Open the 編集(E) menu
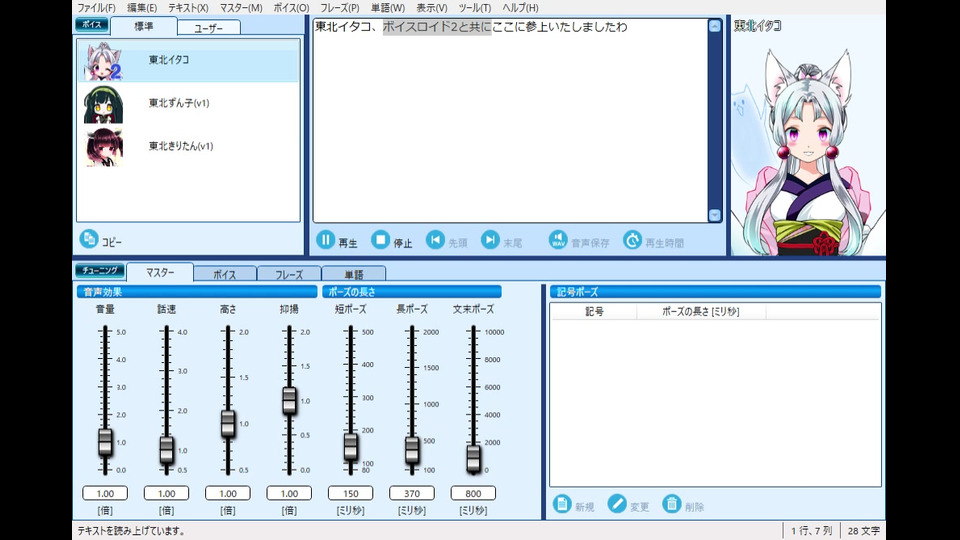This screenshot has height=540, width=960. [142, 7]
